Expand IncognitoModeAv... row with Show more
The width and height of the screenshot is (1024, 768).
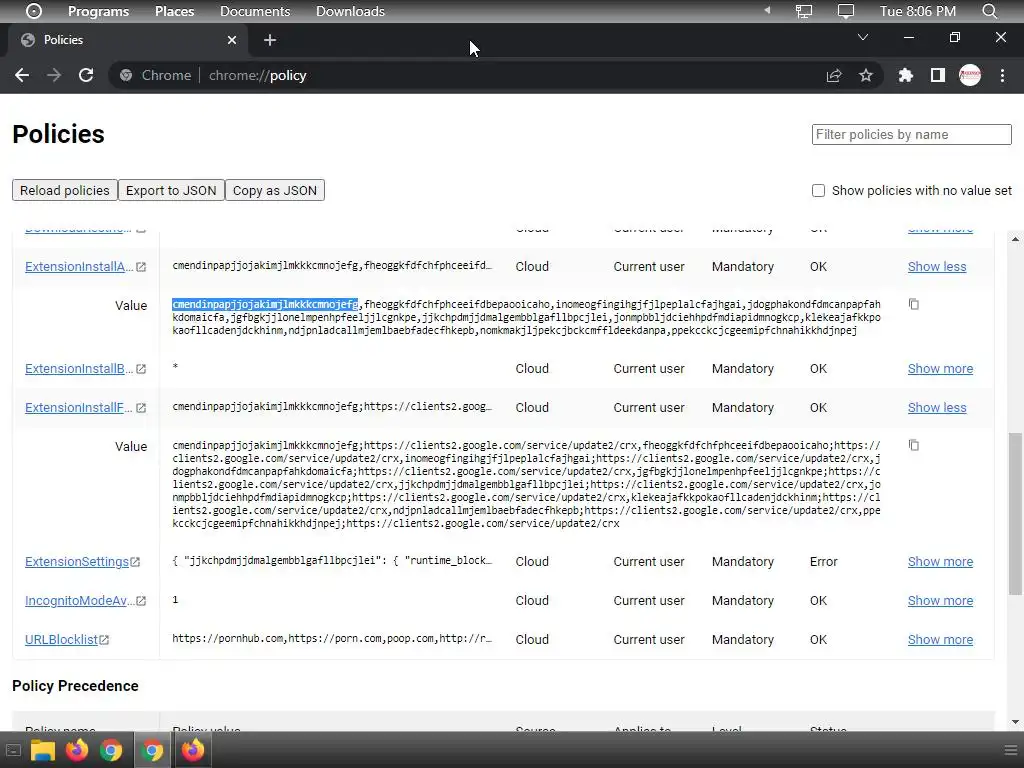(x=940, y=600)
